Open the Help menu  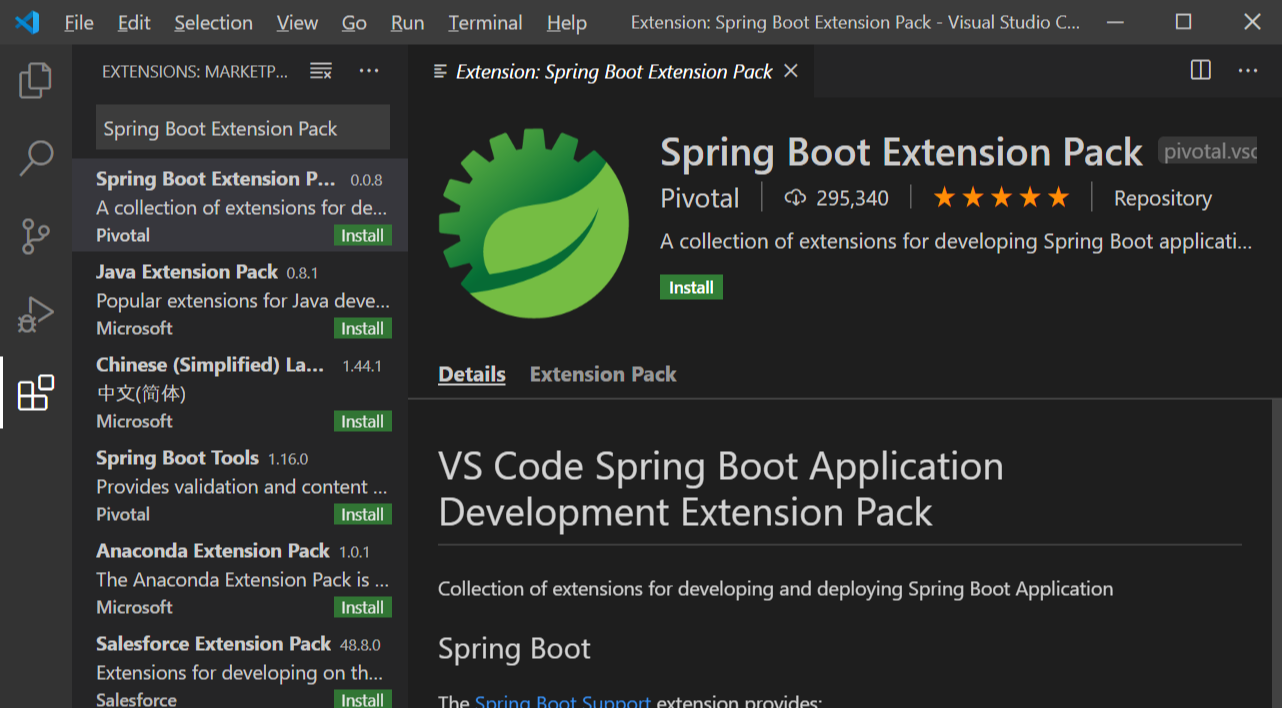pyautogui.click(x=567, y=22)
